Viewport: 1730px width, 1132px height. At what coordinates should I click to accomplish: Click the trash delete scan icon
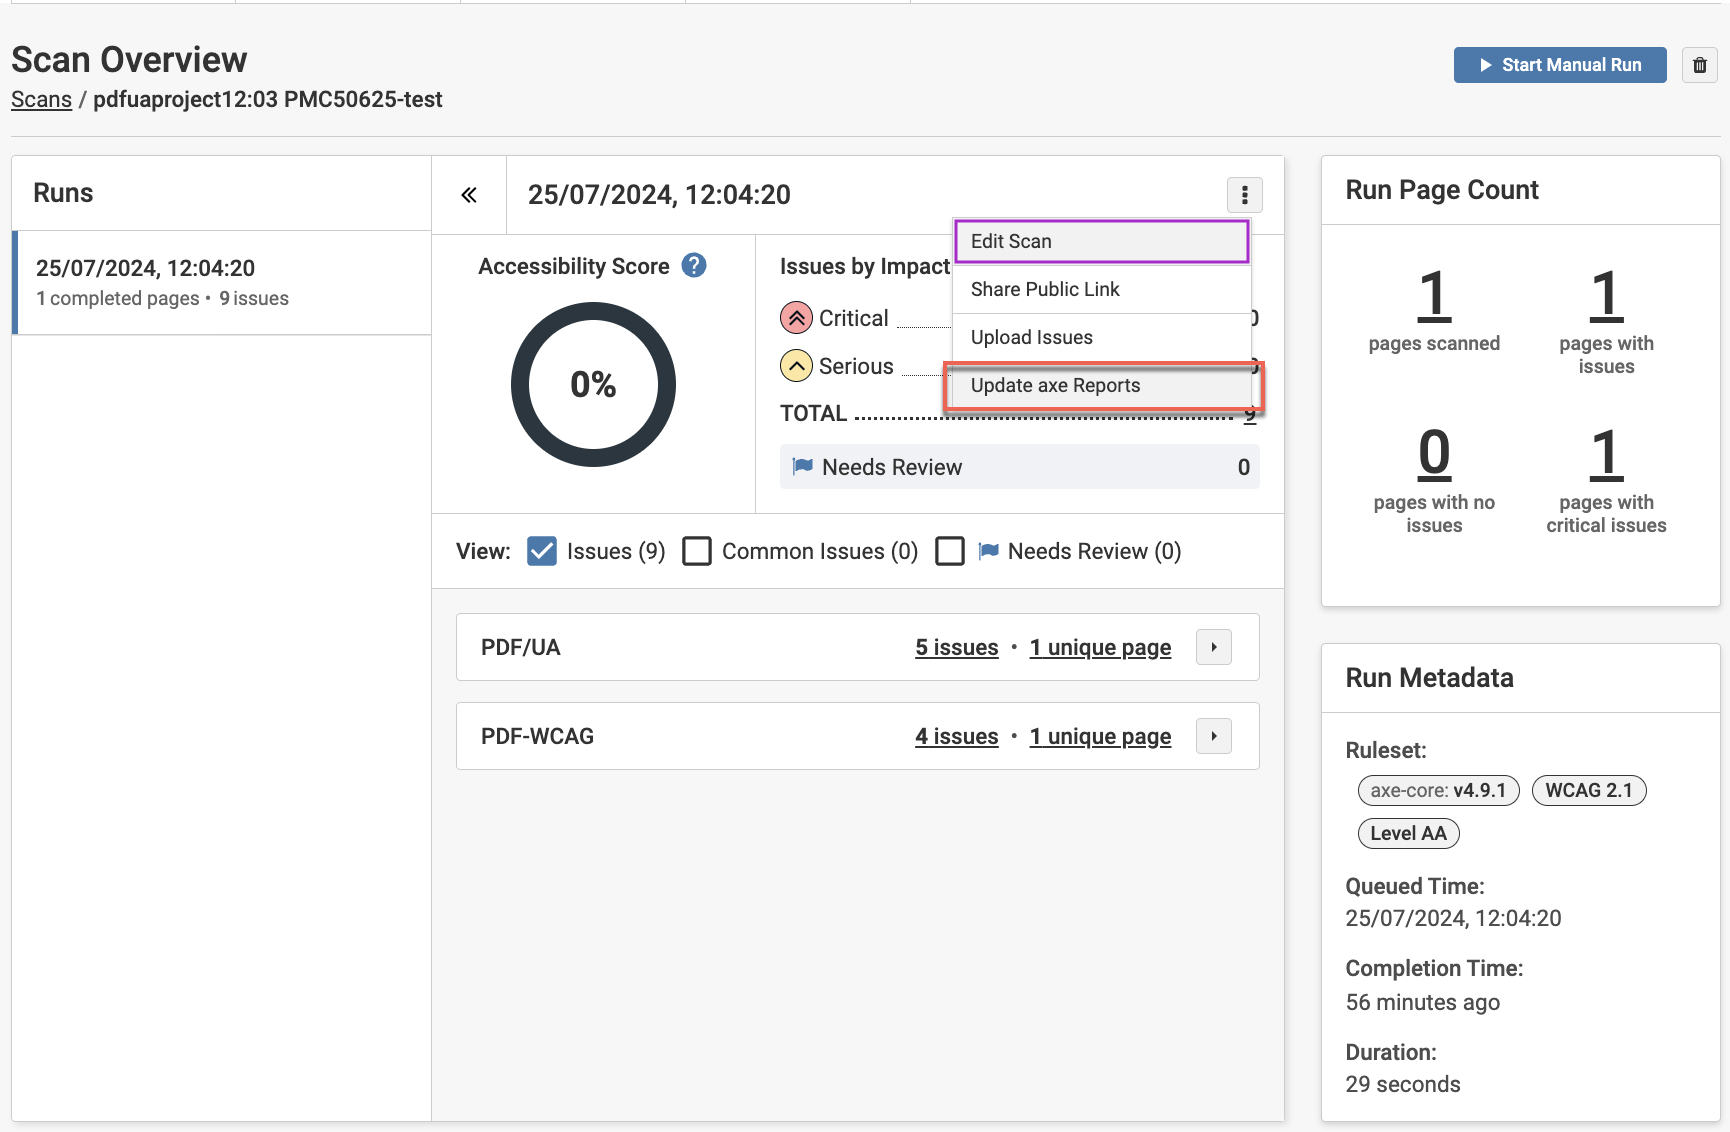[x=1699, y=65]
